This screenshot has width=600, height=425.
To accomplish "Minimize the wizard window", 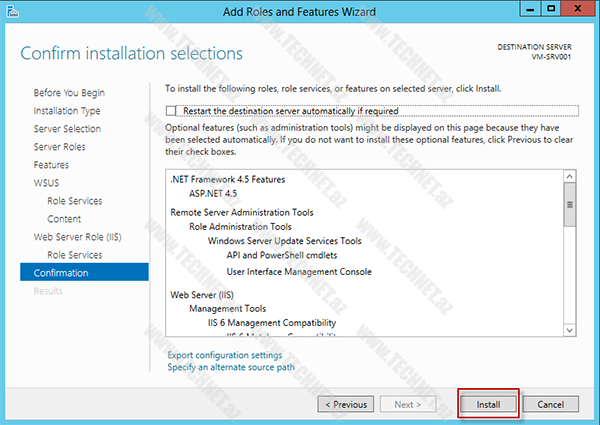I will (x=530, y=9).
